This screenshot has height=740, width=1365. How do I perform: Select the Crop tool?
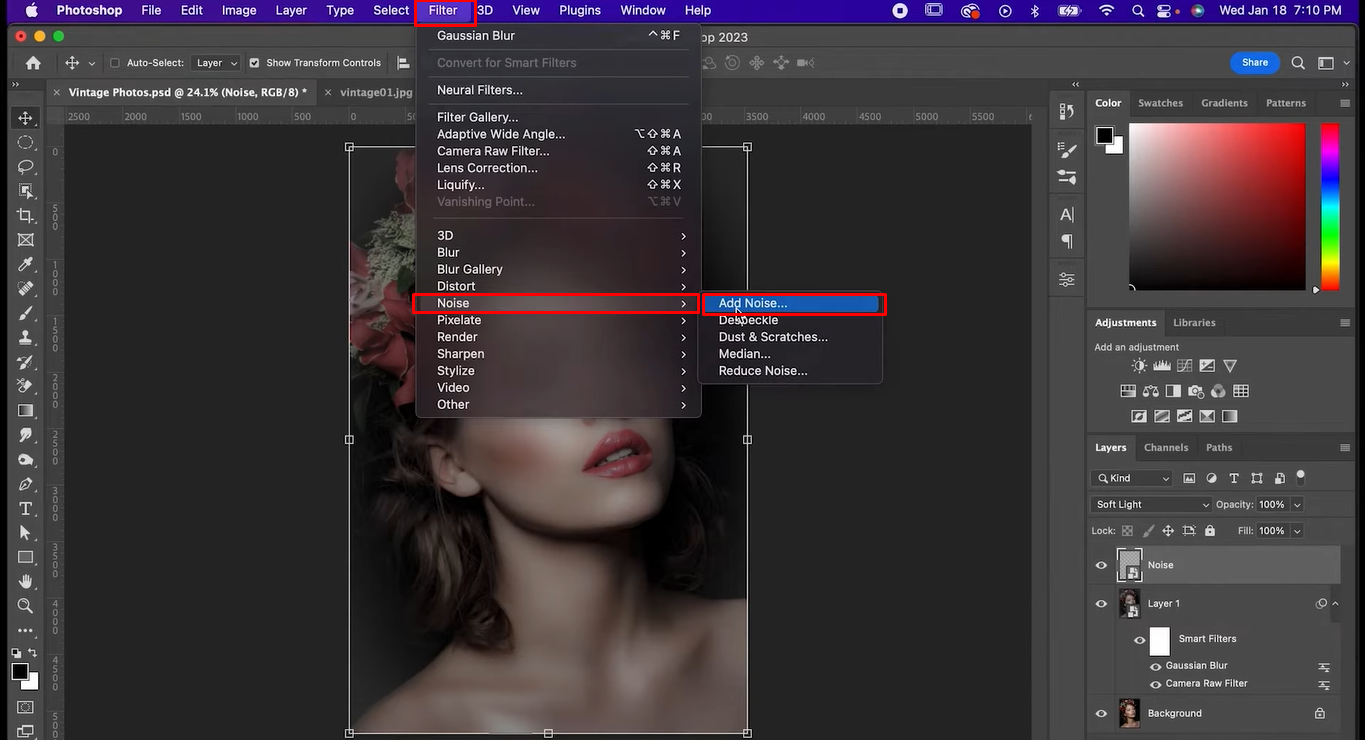25,215
